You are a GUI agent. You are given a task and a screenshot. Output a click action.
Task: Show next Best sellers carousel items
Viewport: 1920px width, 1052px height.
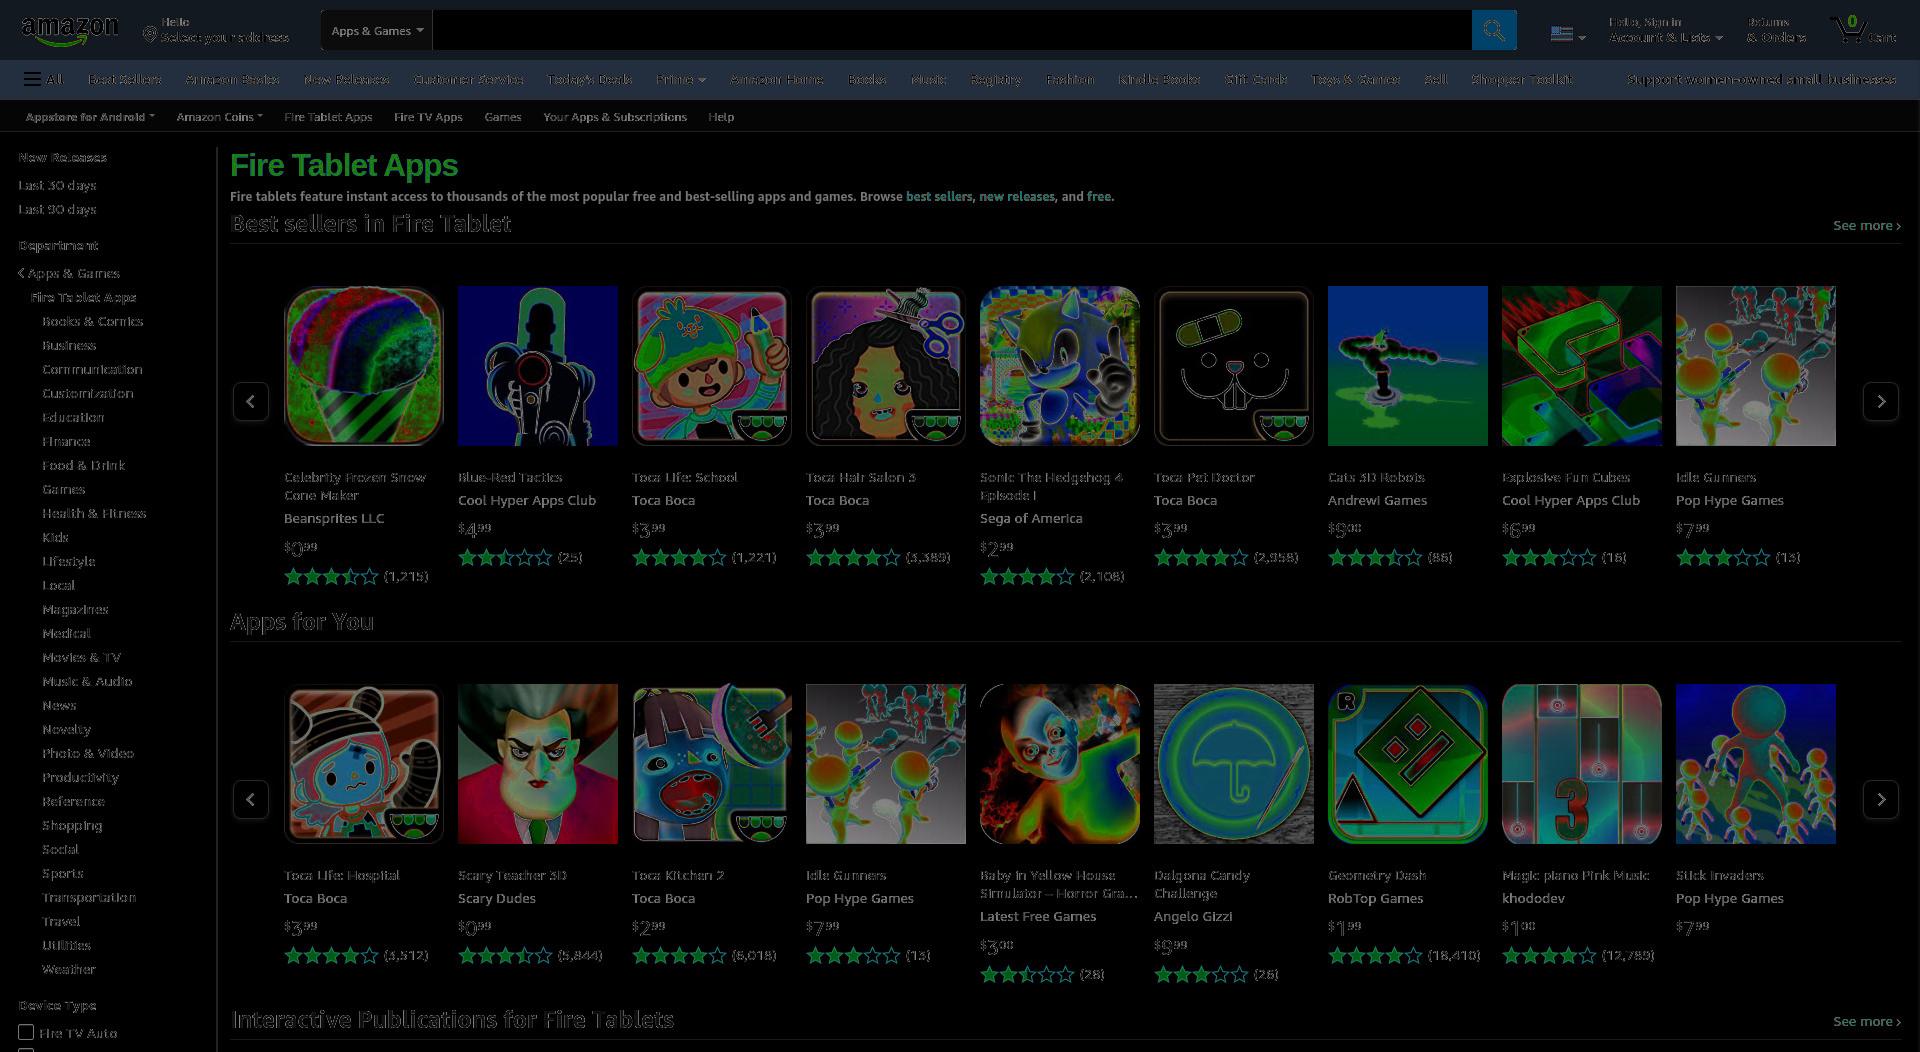[x=1880, y=401]
